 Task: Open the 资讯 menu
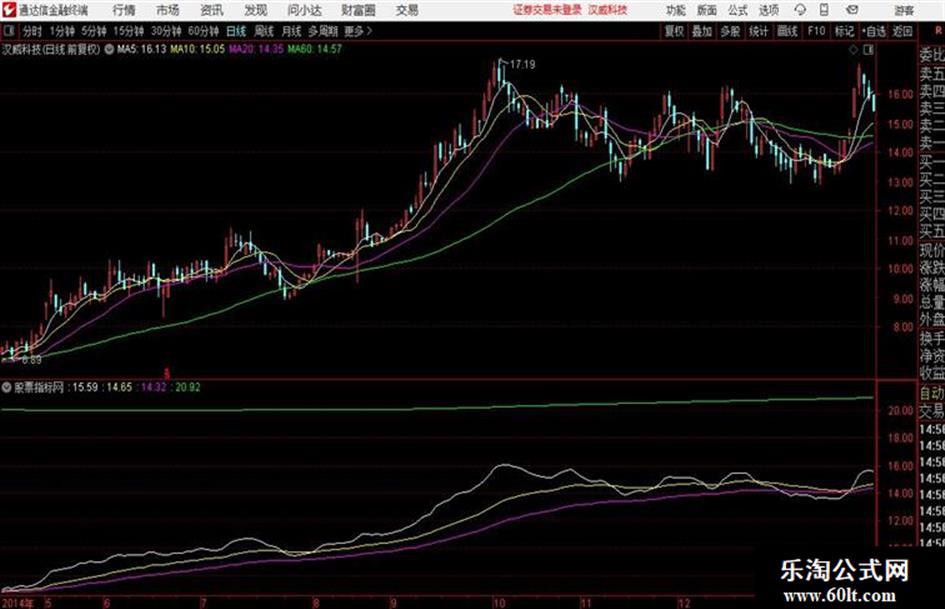[212, 10]
